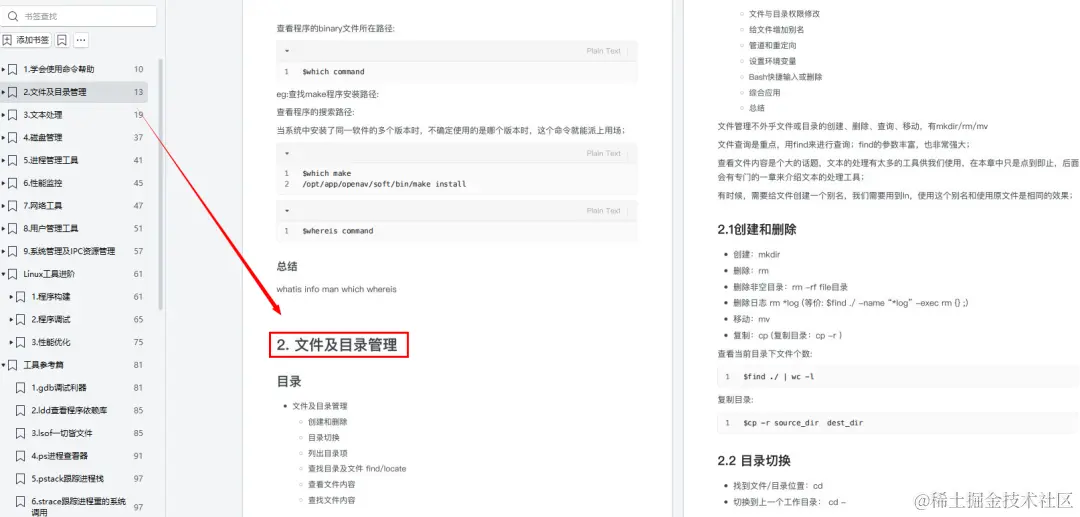Image resolution: width=1080 pixels, height=517 pixels.
Task: Open TOC link 创建和删除
Action: pyautogui.click(x=328, y=421)
